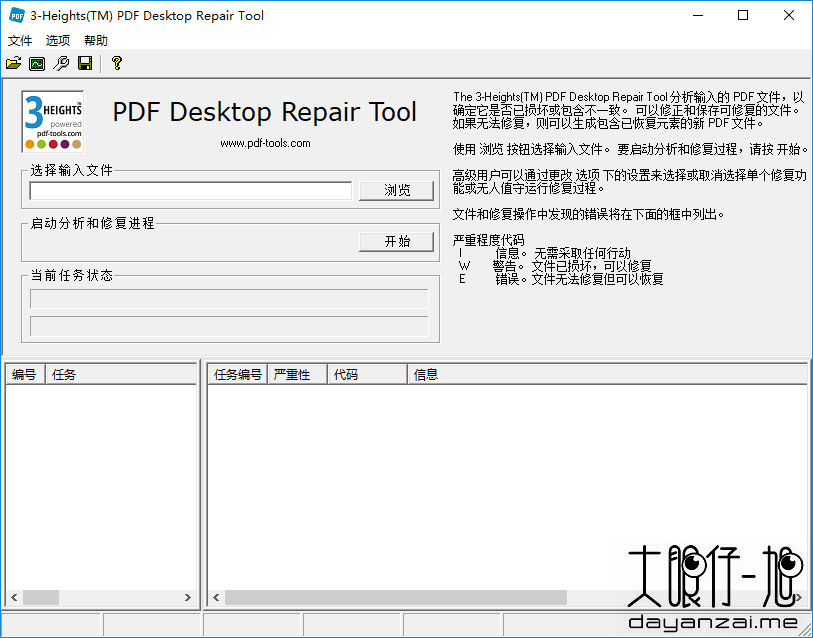
Task: Open the 选项 menu
Action: (58, 40)
